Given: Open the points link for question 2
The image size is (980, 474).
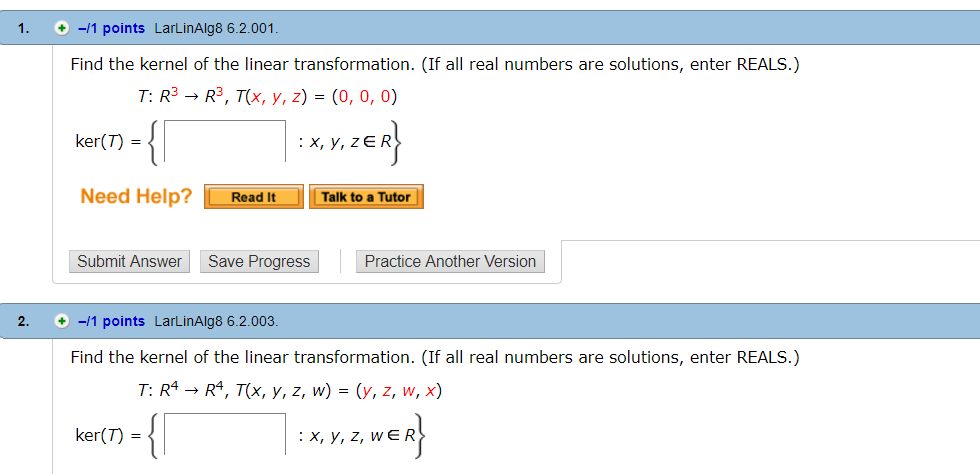Looking at the screenshot, I should 111,321.
